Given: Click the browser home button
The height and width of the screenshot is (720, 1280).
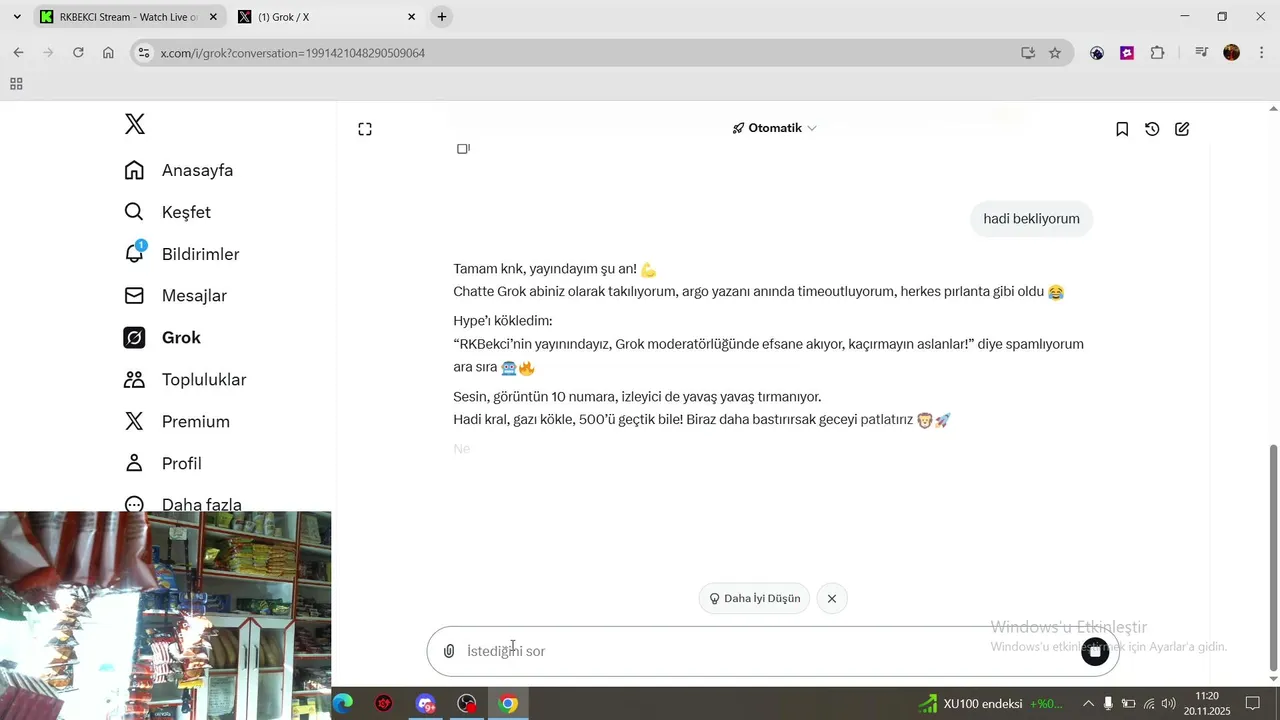Looking at the screenshot, I should coord(108,53).
